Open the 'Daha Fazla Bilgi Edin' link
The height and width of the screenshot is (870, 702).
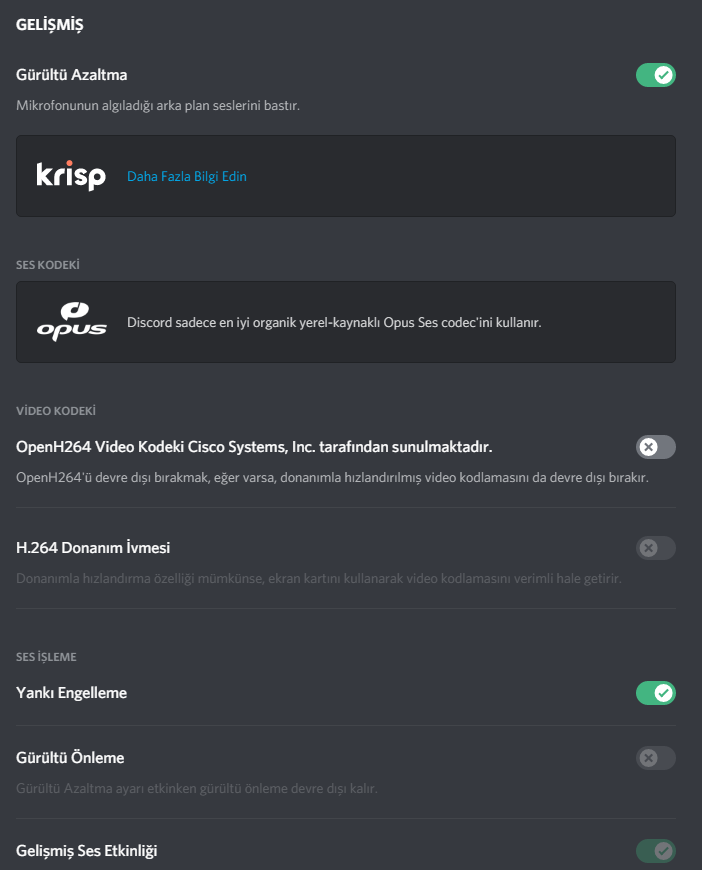[186, 177]
